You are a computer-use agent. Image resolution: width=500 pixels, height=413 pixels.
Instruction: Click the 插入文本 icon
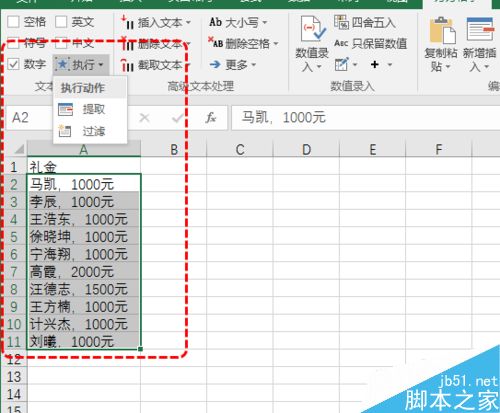pyautogui.click(x=128, y=23)
